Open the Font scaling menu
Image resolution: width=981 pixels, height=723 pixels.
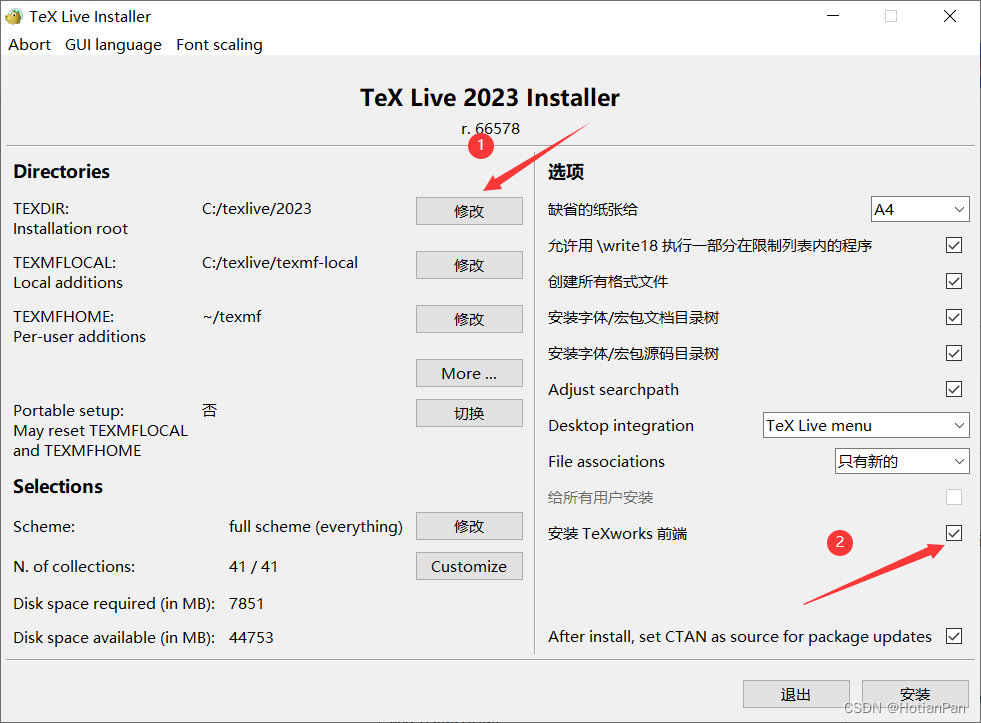(x=219, y=45)
